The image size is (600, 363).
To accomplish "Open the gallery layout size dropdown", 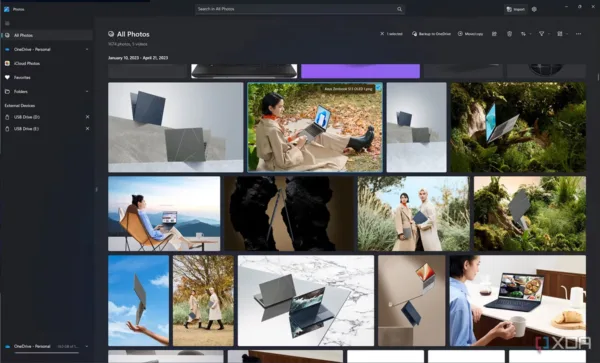I will point(562,34).
